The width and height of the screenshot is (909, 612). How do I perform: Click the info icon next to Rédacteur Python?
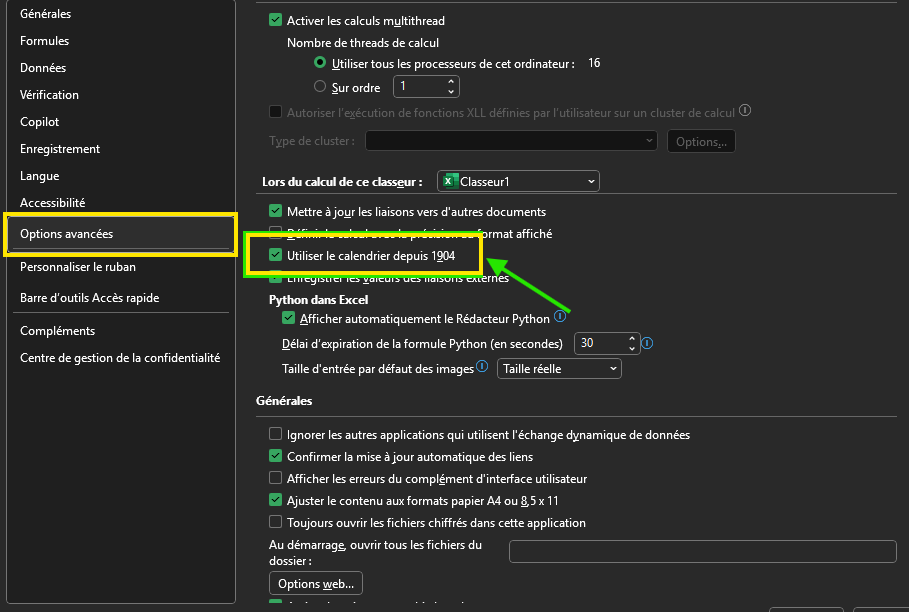pyautogui.click(x=560, y=318)
